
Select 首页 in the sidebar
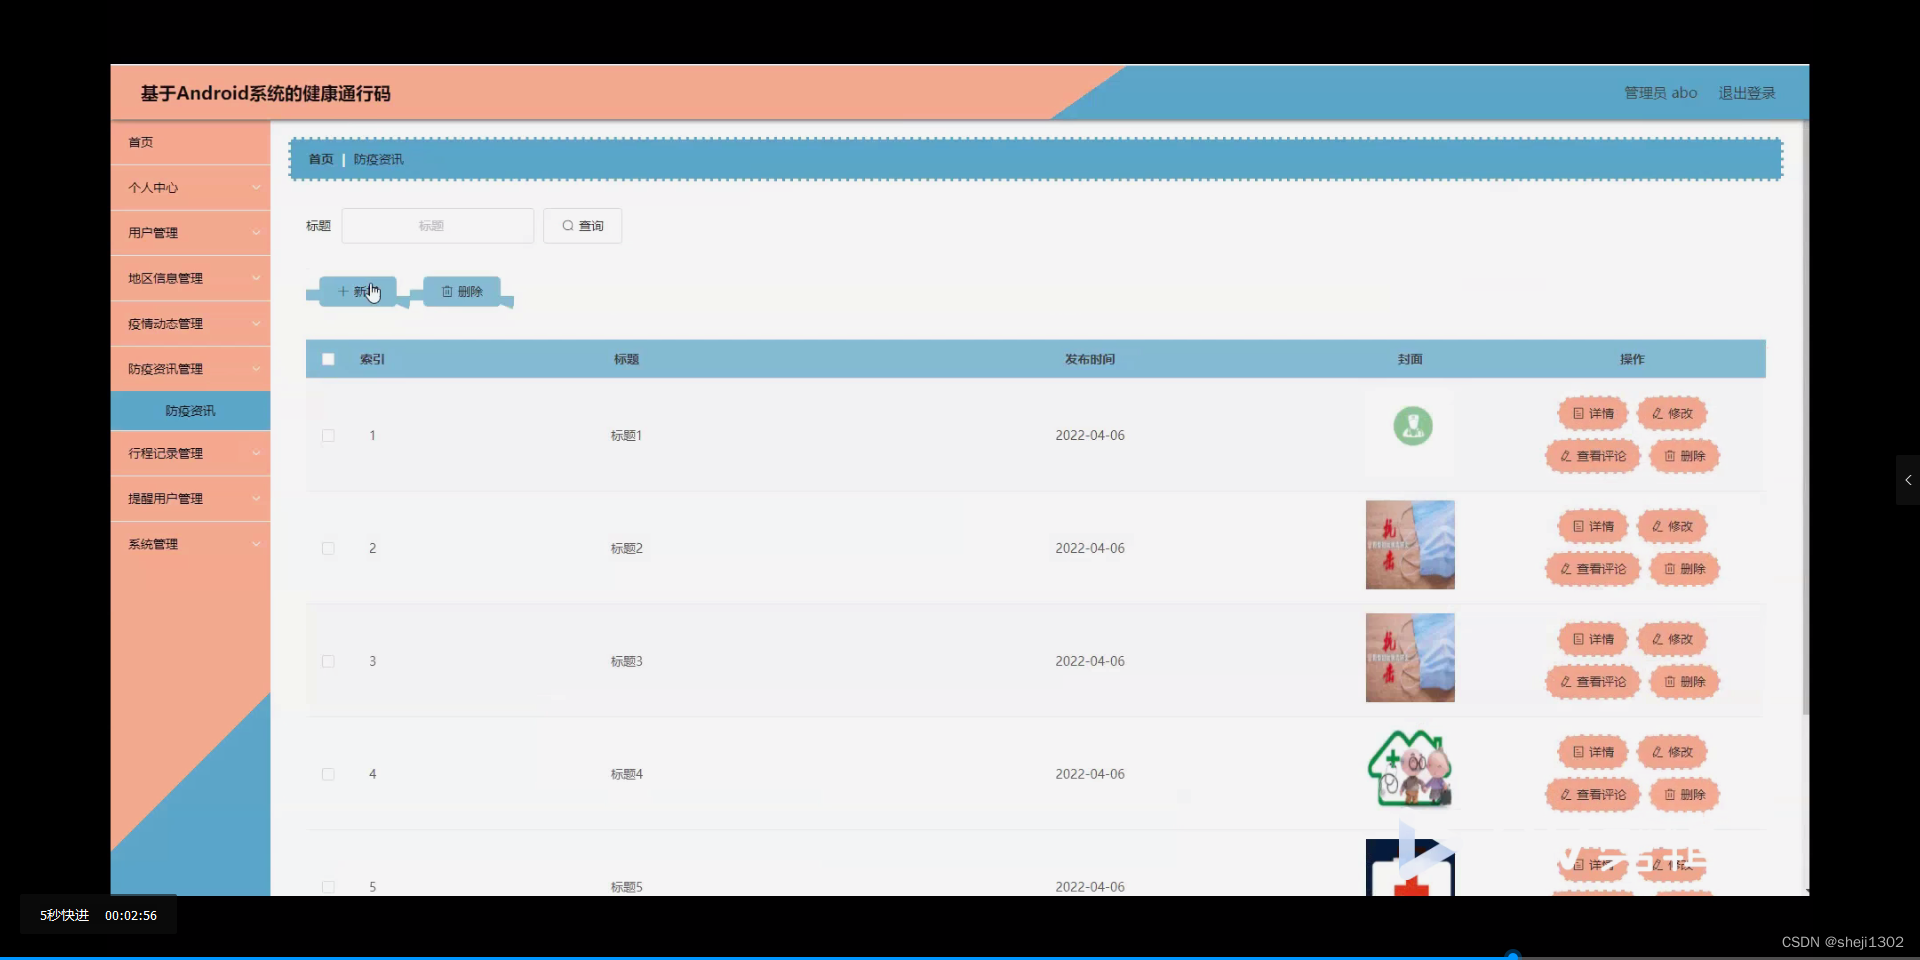click(x=140, y=142)
